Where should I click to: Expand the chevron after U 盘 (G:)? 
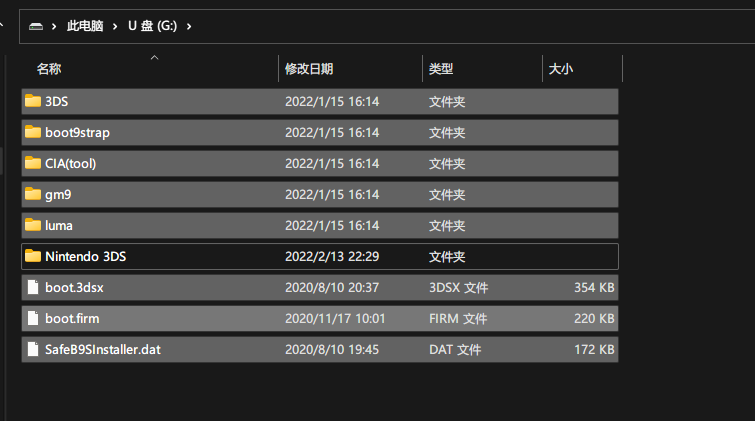189,26
